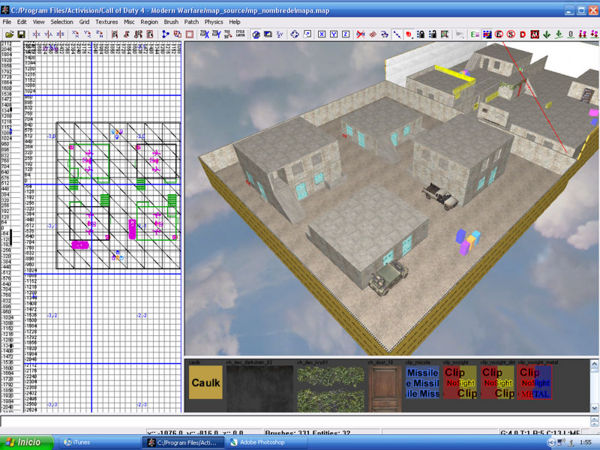Select the Clip NoSight METAL texture
Viewport: 600px width, 450px height.
click(x=534, y=382)
